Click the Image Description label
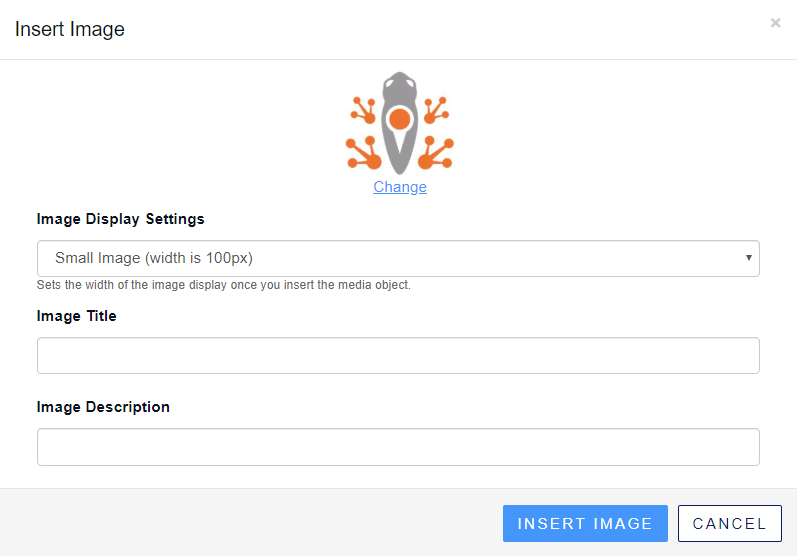797x556 pixels. click(x=103, y=407)
